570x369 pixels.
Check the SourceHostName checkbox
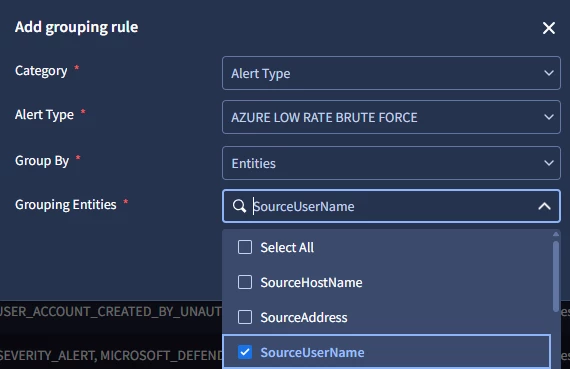pos(245,282)
